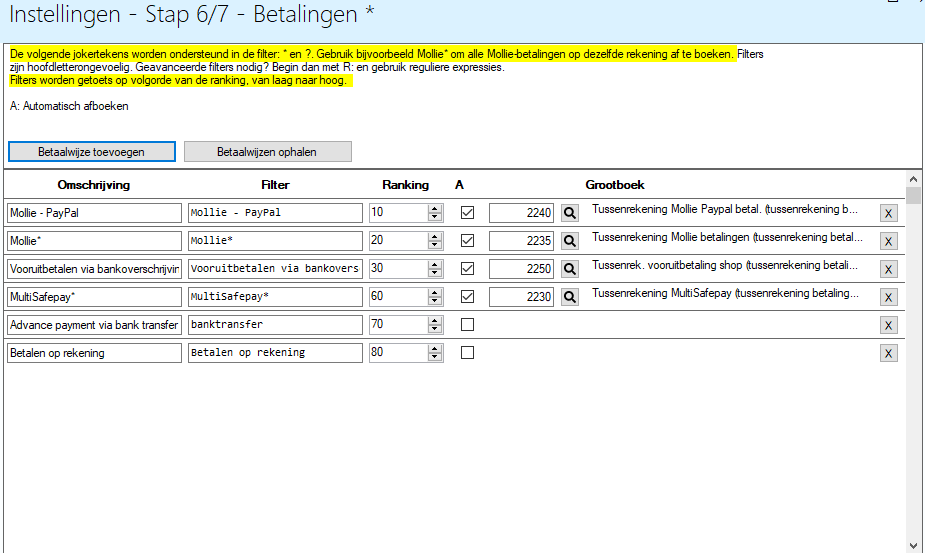Viewport: 925px width, 553px height.
Task: Edit the MultiSafepay* description field
Action: tap(94, 297)
